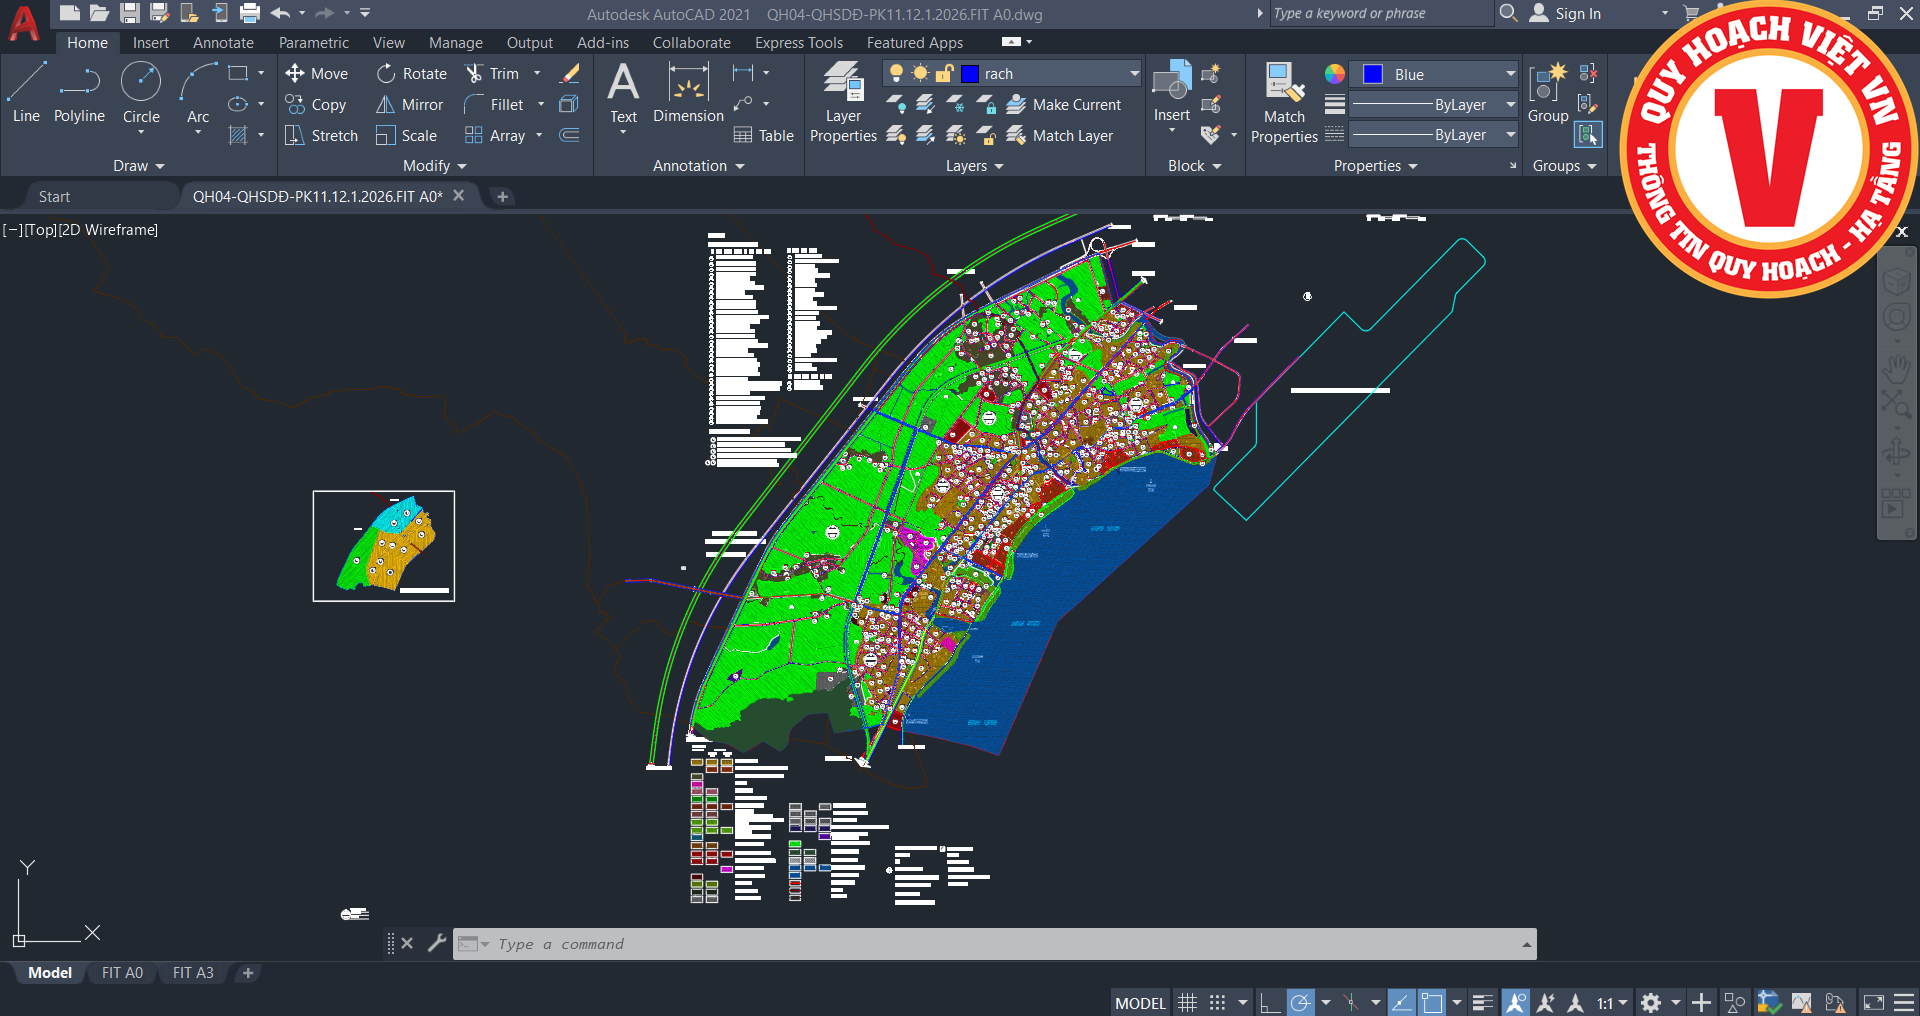The image size is (1920, 1016).
Task: Toggle the rach layer lock icon
Action: [x=944, y=74]
